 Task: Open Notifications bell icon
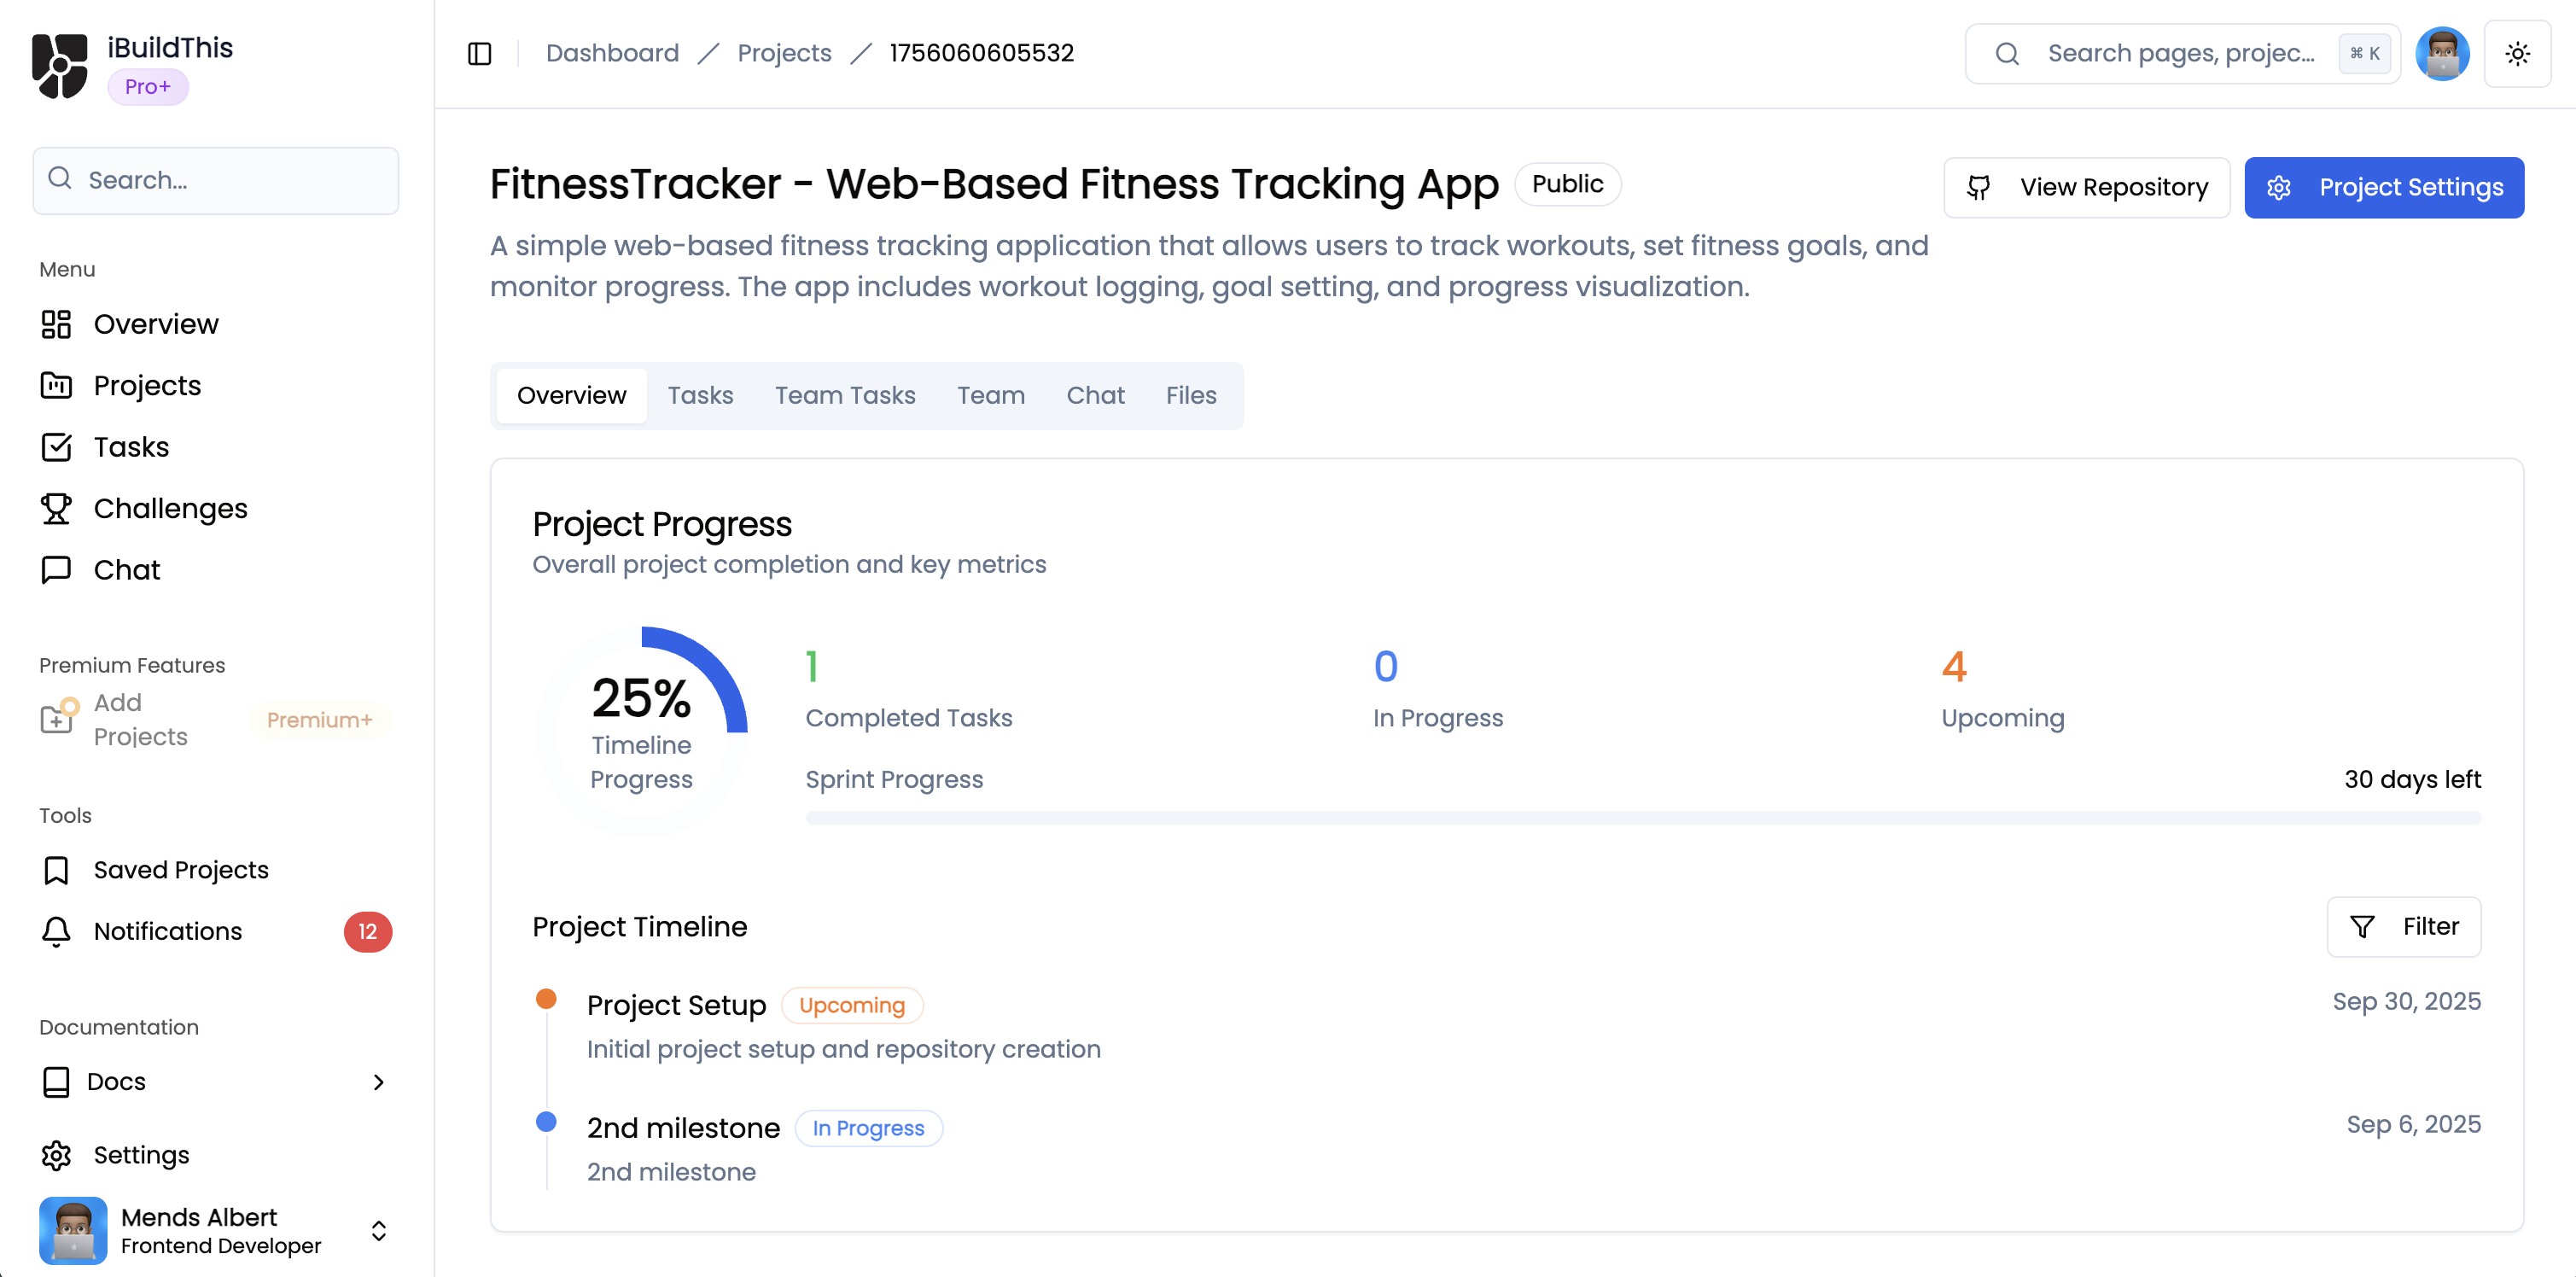pos(56,932)
